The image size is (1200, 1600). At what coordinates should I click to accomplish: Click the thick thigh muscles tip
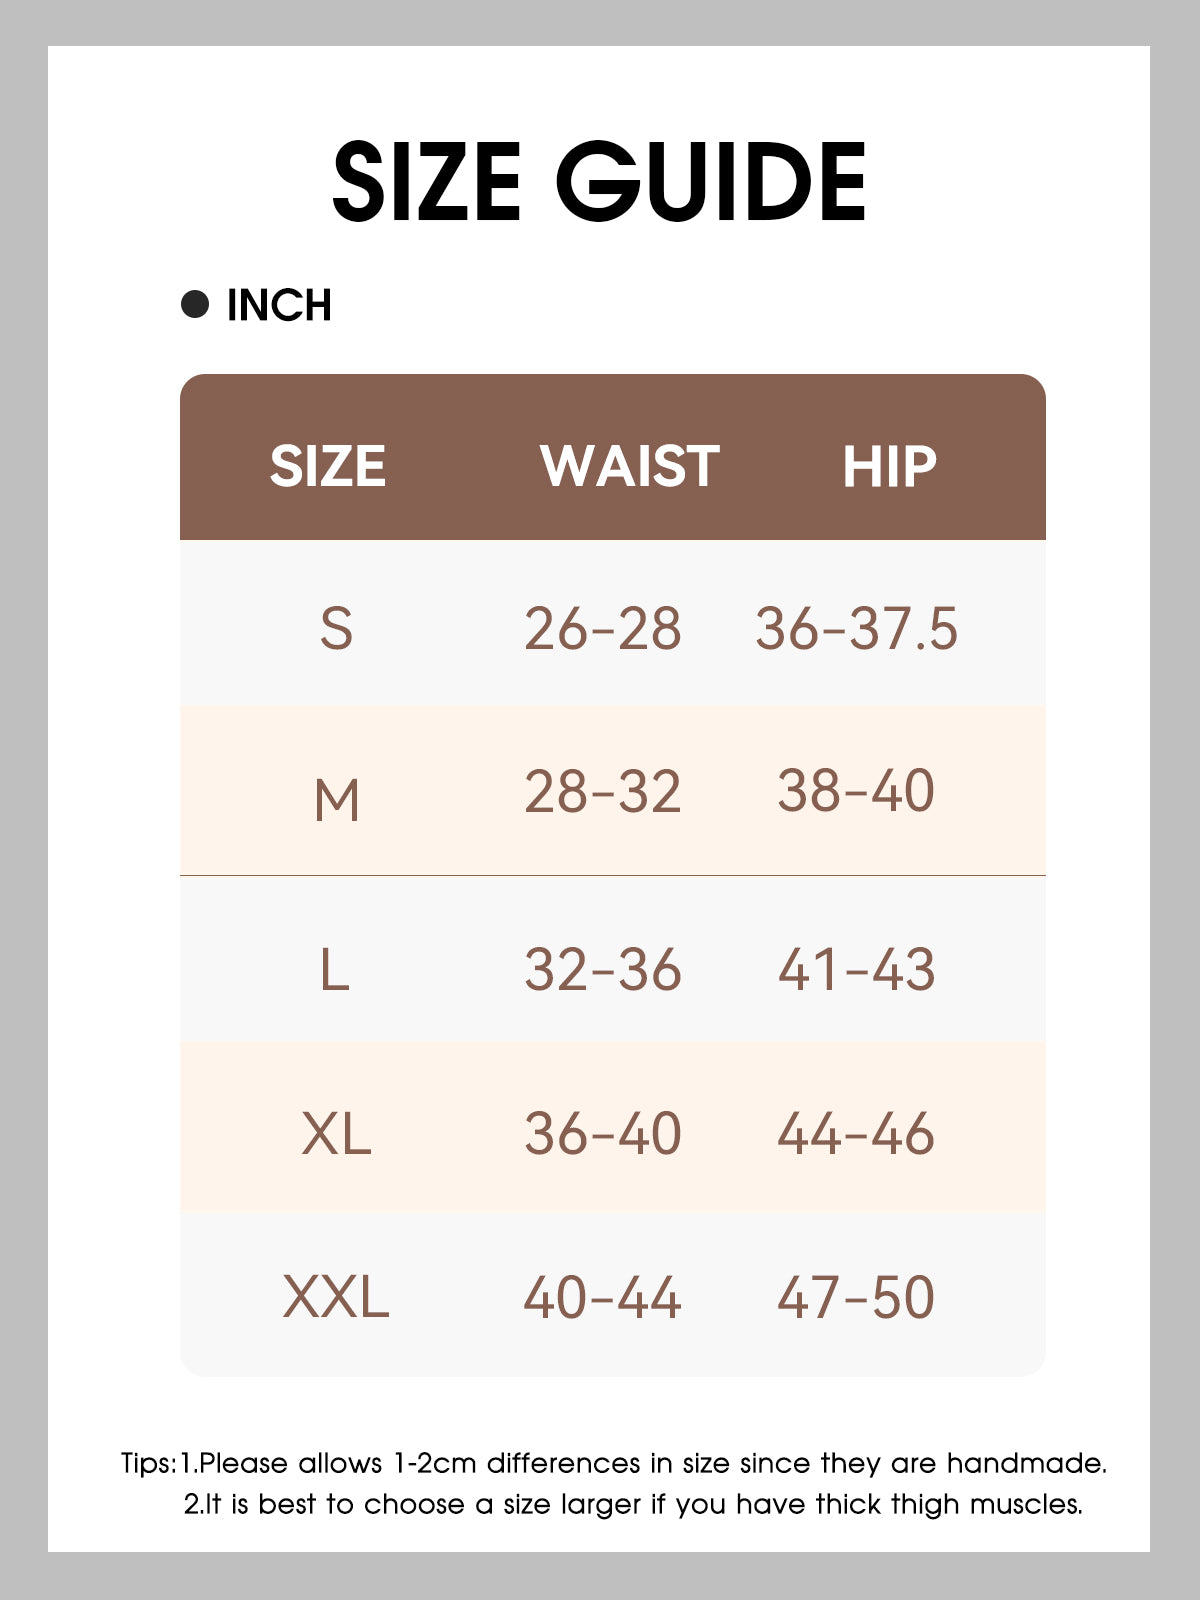[x=633, y=1504]
